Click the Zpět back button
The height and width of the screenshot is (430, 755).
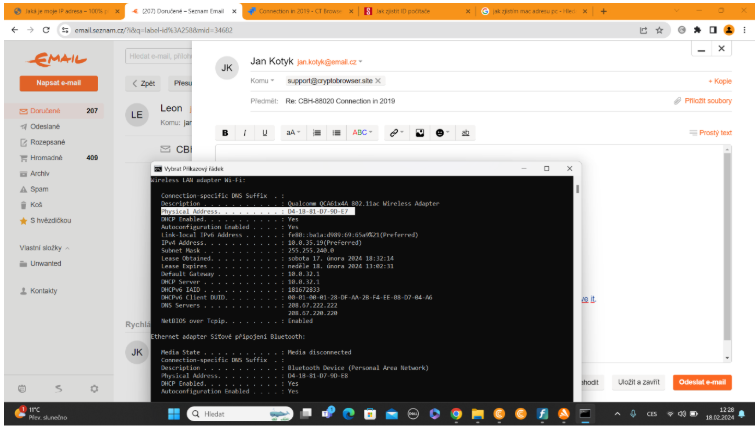[x=143, y=83]
